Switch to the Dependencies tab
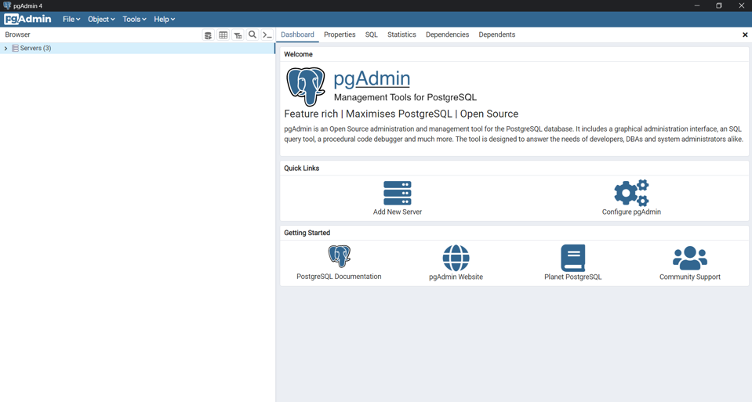 447,35
